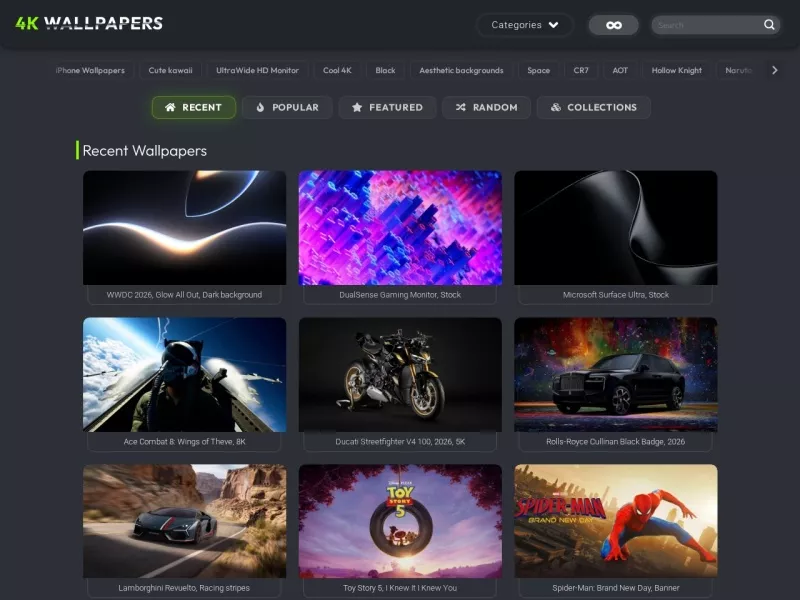This screenshot has height=600, width=800.
Task: Open Rolls-Royce Cullinan Black Badge title link
Action: [x=615, y=442]
